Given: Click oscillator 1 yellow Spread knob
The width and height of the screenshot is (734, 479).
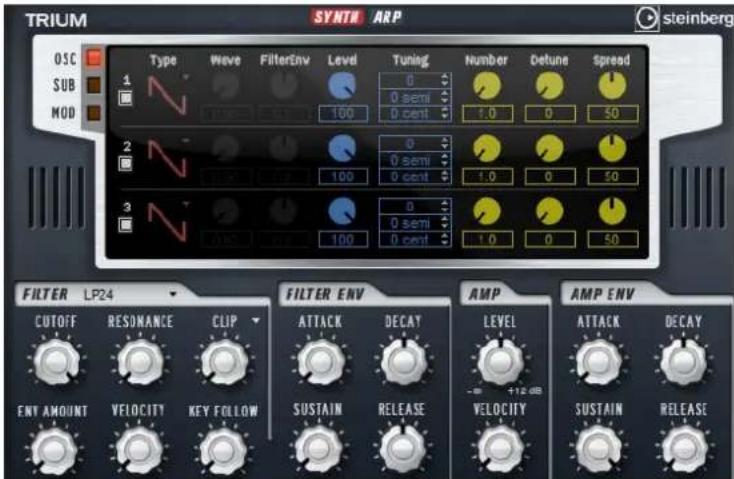Looking at the screenshot, I should pos(612,86).
